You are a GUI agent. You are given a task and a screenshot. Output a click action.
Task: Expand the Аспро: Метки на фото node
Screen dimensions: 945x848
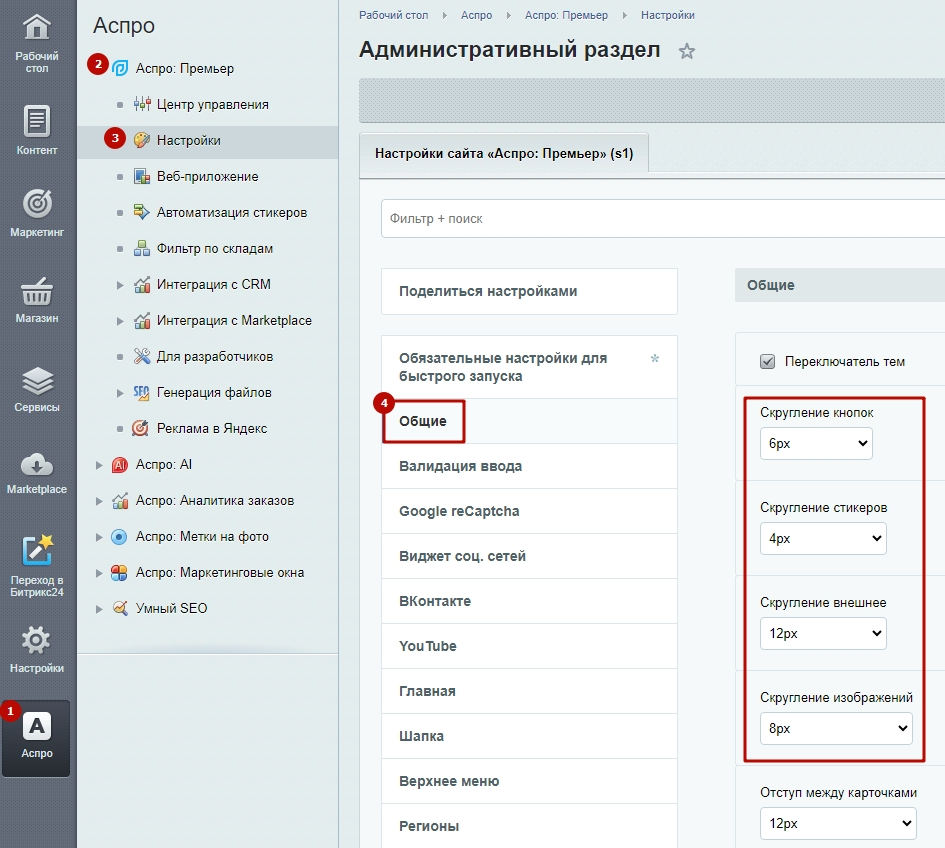[99, 537]
